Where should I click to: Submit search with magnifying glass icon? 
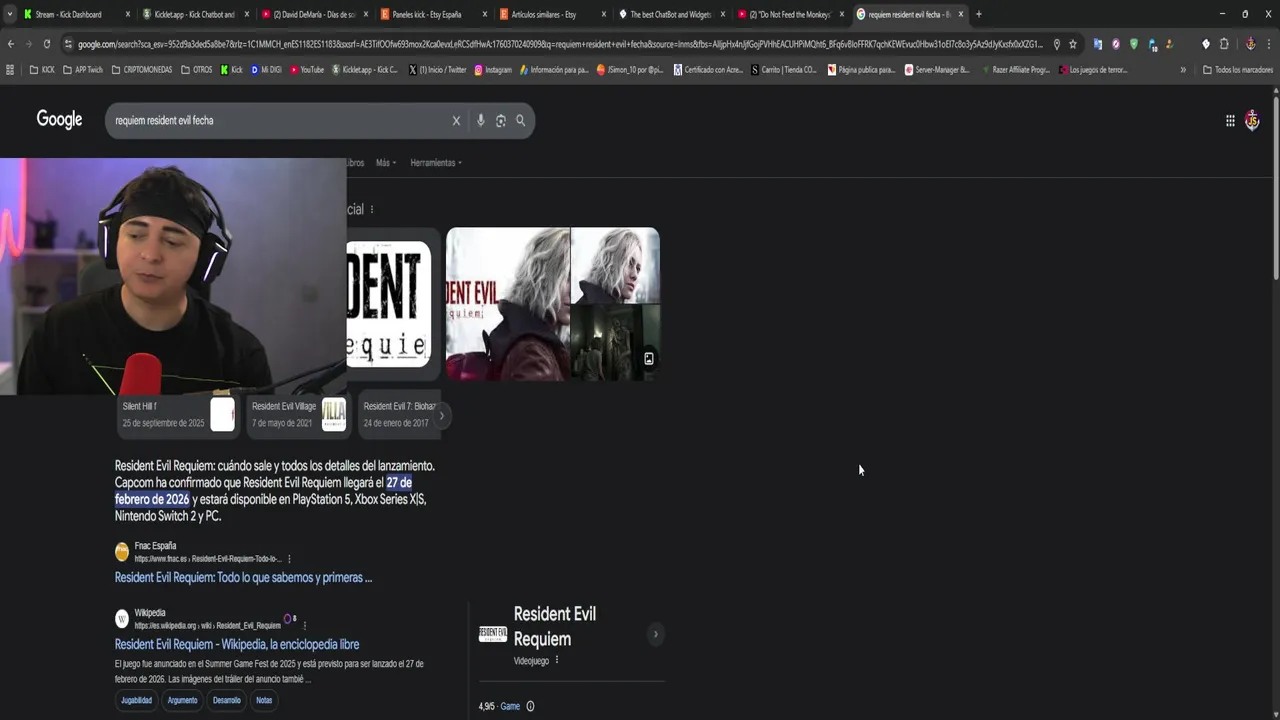520,120
